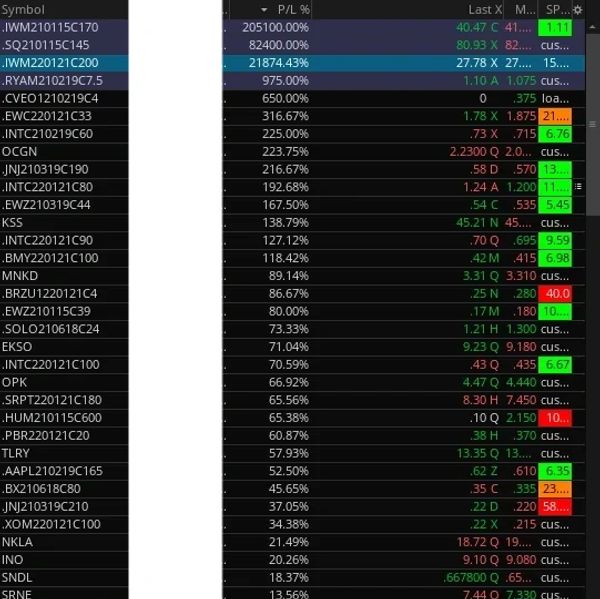Select the .BMY220121C100 symbol
This screenshot has height=599, width=600.
[x=50, y=258]
